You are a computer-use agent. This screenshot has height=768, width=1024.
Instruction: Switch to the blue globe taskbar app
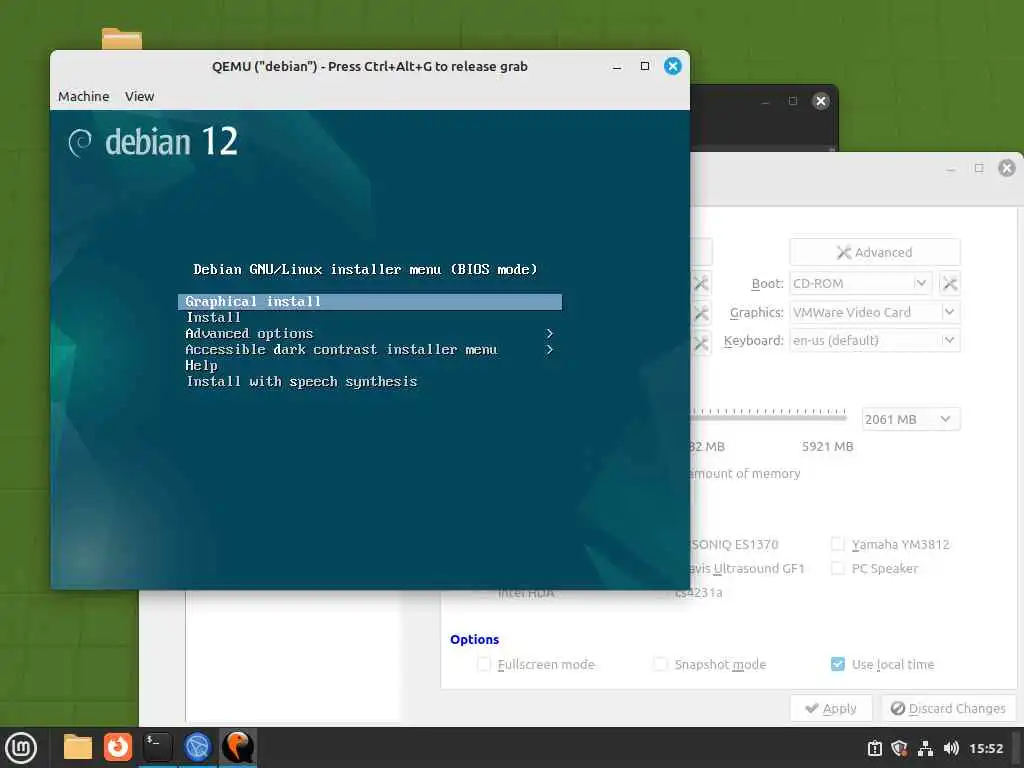(197, 747)
